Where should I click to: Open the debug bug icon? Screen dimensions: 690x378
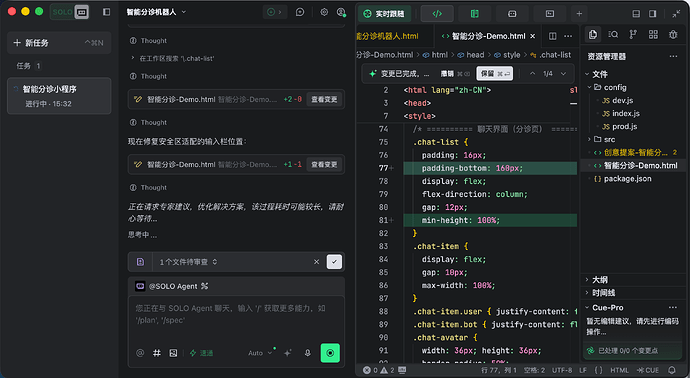[673, 34]
